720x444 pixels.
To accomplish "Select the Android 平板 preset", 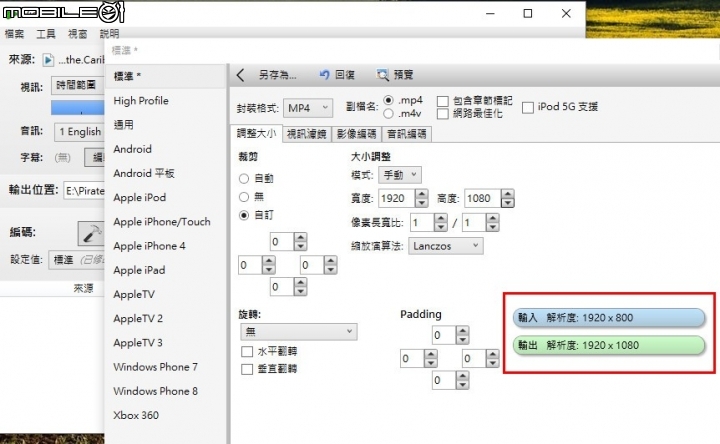I will click(165, 174).
